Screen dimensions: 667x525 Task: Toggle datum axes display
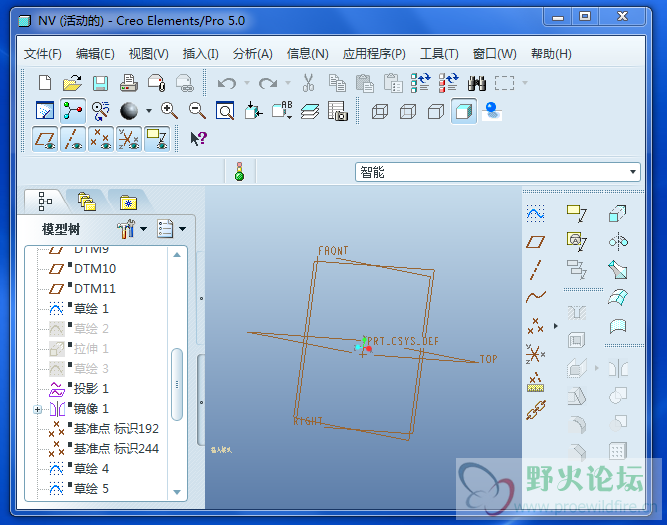point(73,139)
